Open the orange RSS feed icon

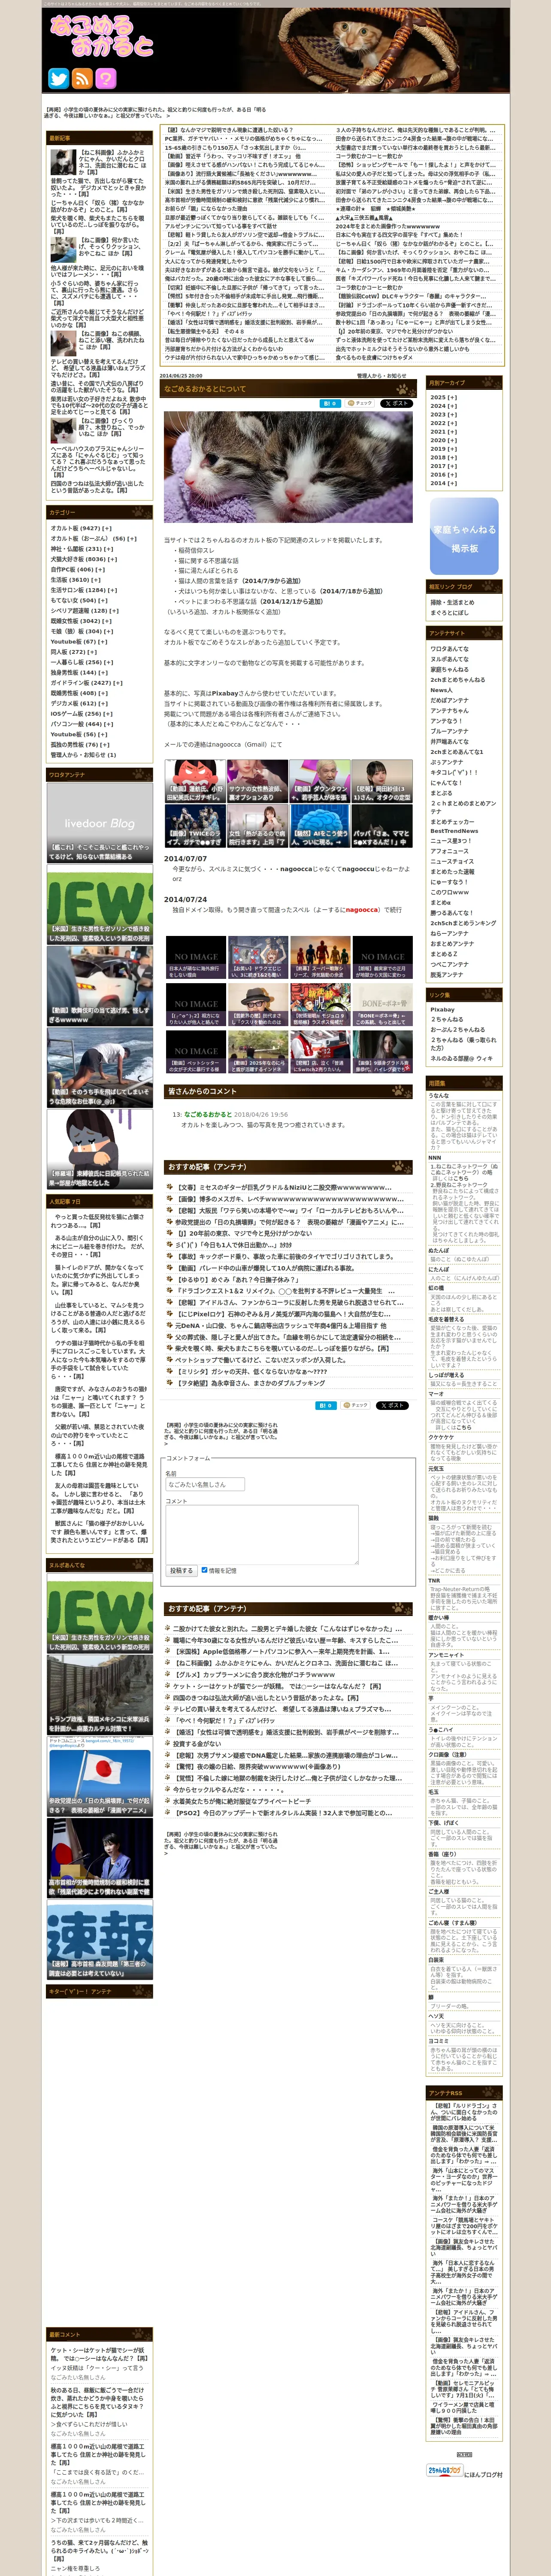tap(82, 79)
